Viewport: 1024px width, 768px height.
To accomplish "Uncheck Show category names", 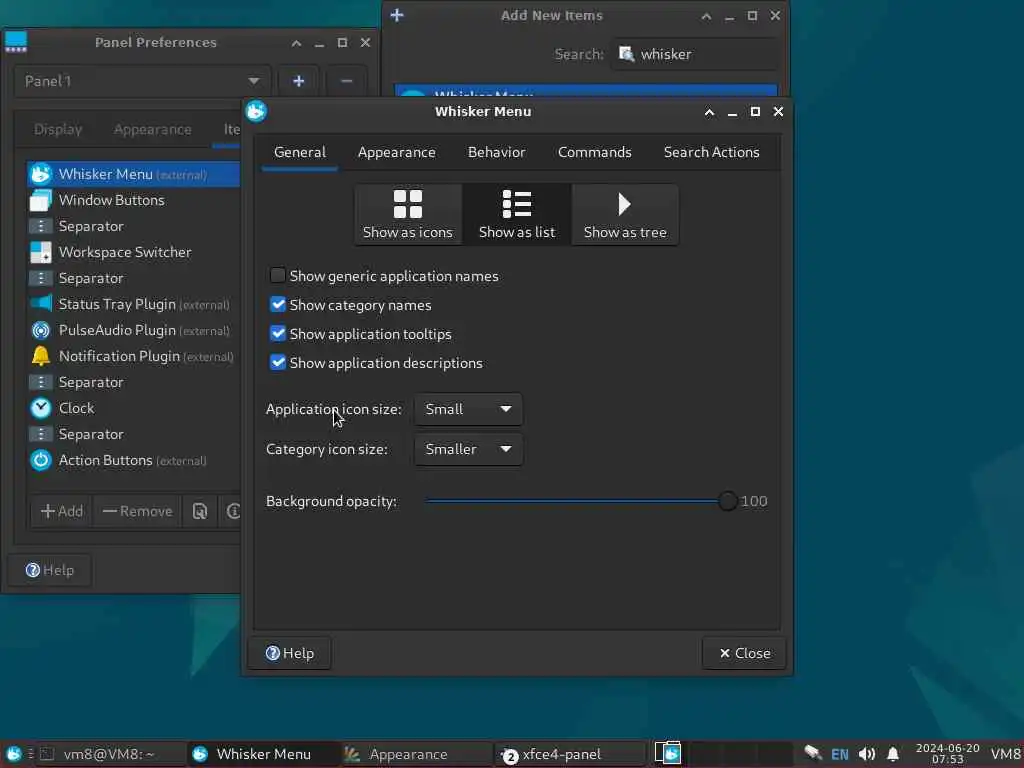I will 278,304.
